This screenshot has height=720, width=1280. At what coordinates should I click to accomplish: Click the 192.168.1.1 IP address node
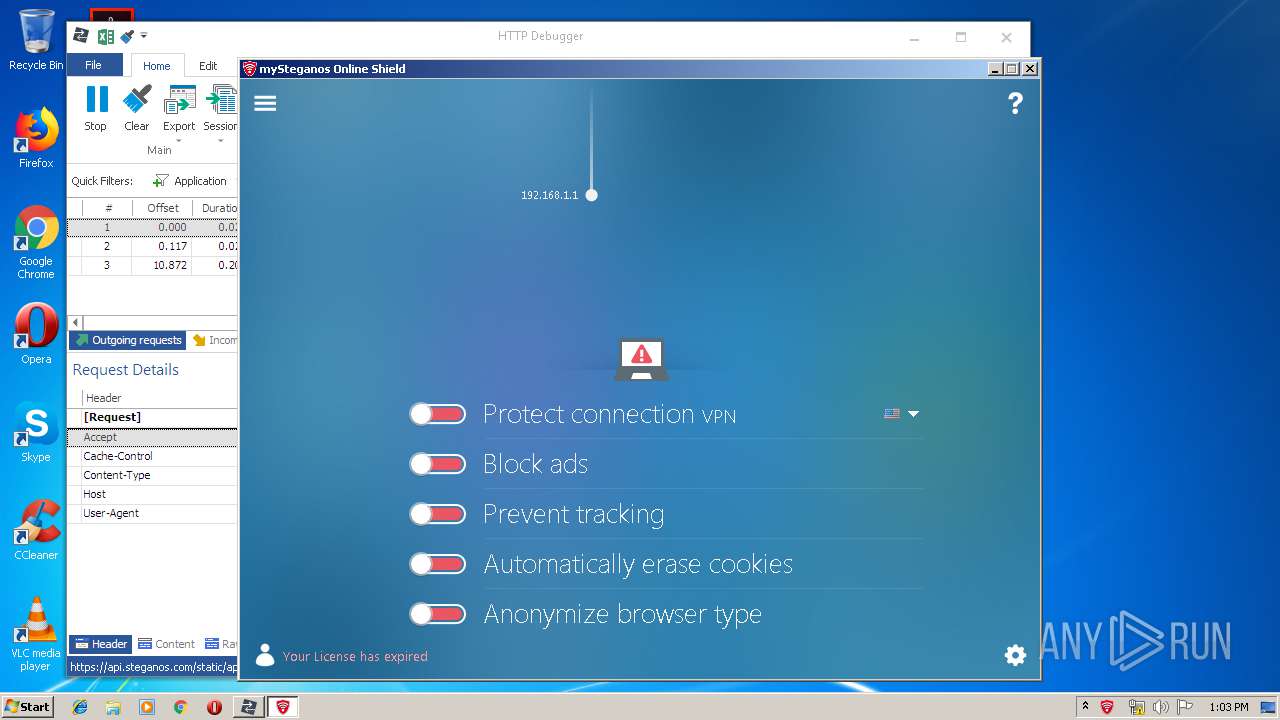(x=591, y=195)
